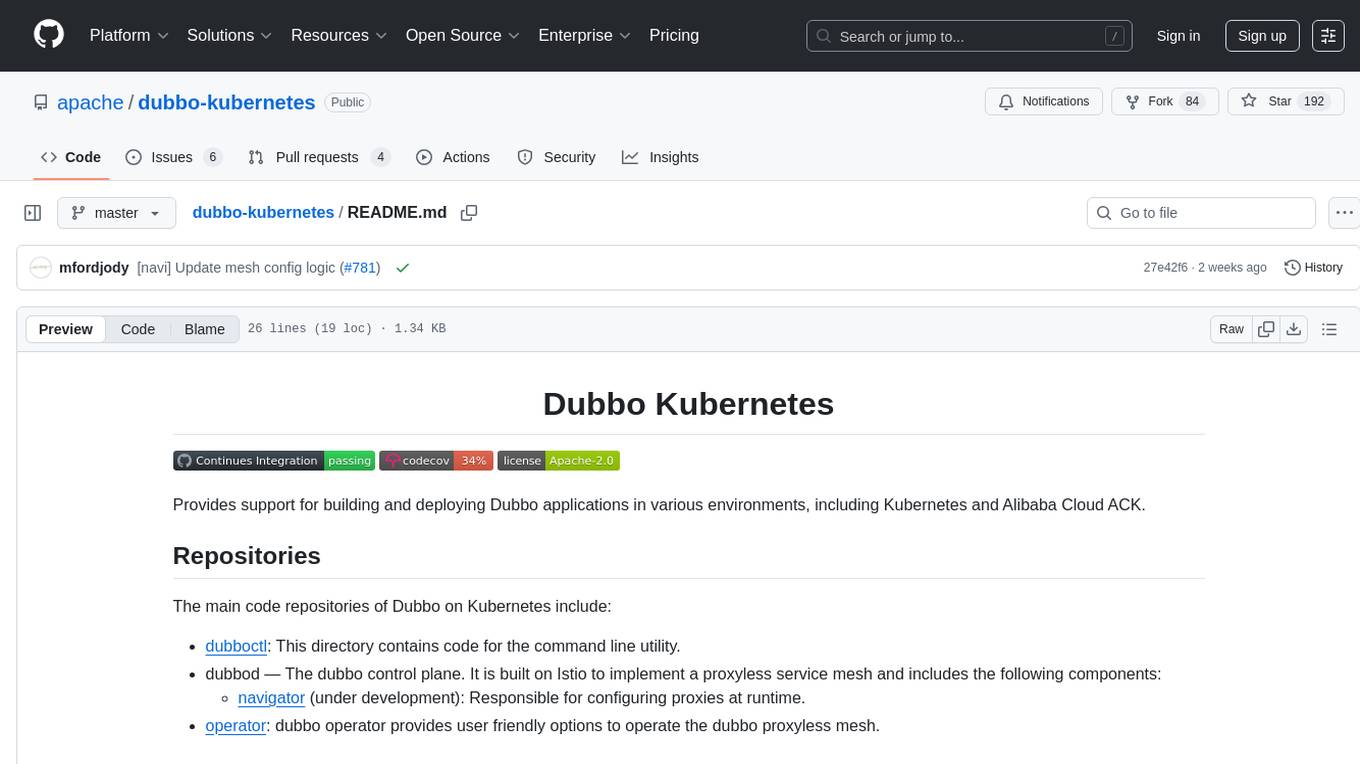This screenshot has height=764, width=1360.
Task: Open the codecov 34% badge
Action: tap(436, 460)
